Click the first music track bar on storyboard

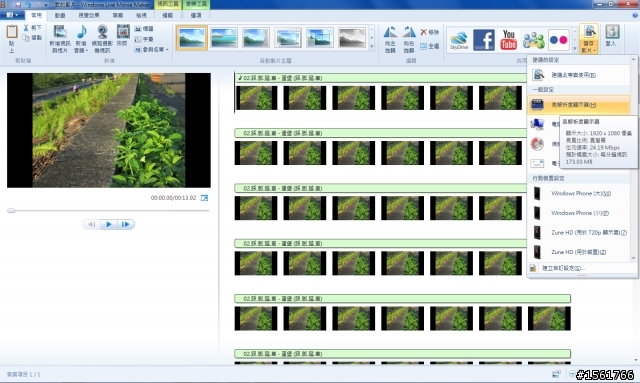(x=381, y=78)
